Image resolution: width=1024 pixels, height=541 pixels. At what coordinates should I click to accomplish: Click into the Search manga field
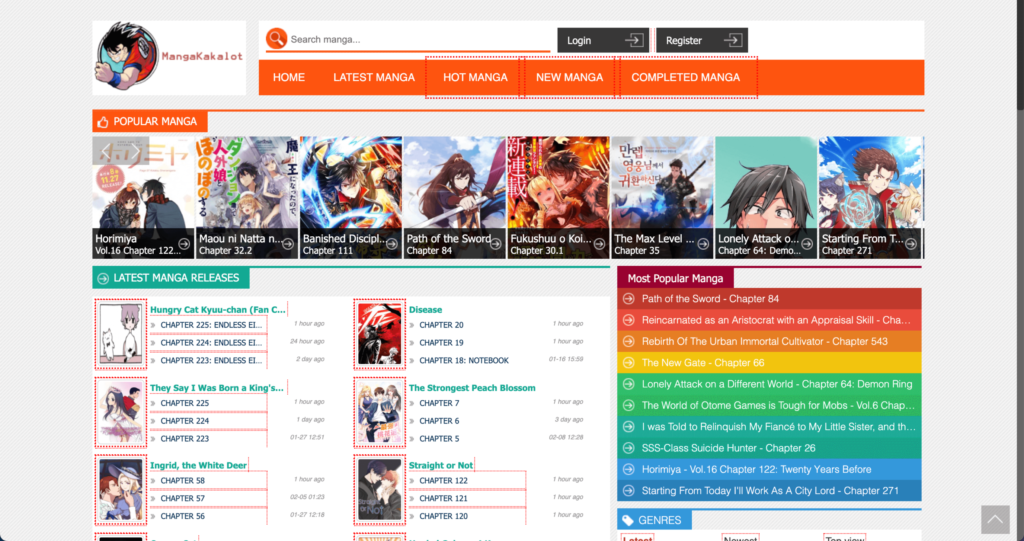click(x=415, y=40)
